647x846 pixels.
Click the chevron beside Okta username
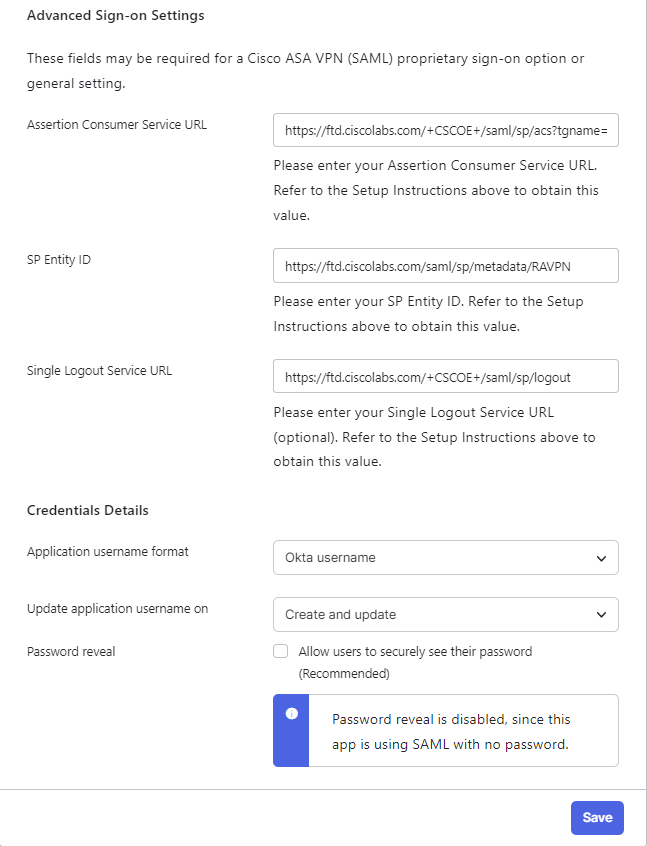coord(601,558)
